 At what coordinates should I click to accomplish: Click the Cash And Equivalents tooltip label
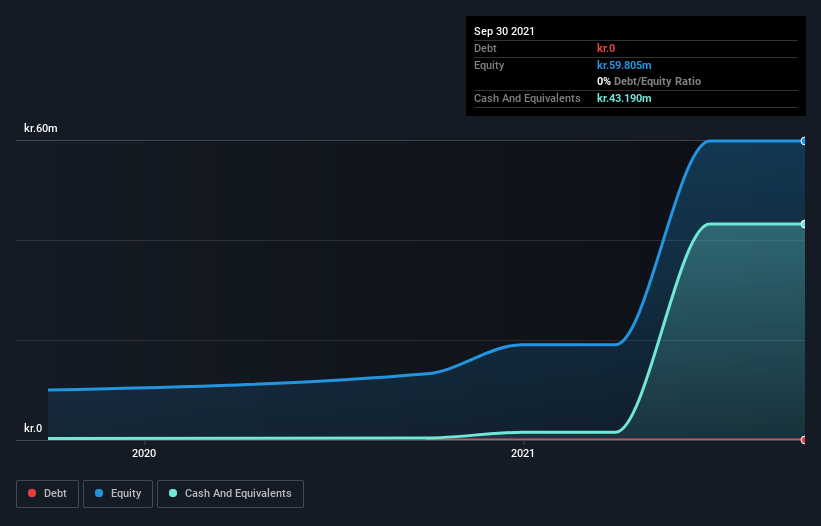click(527, 98)
